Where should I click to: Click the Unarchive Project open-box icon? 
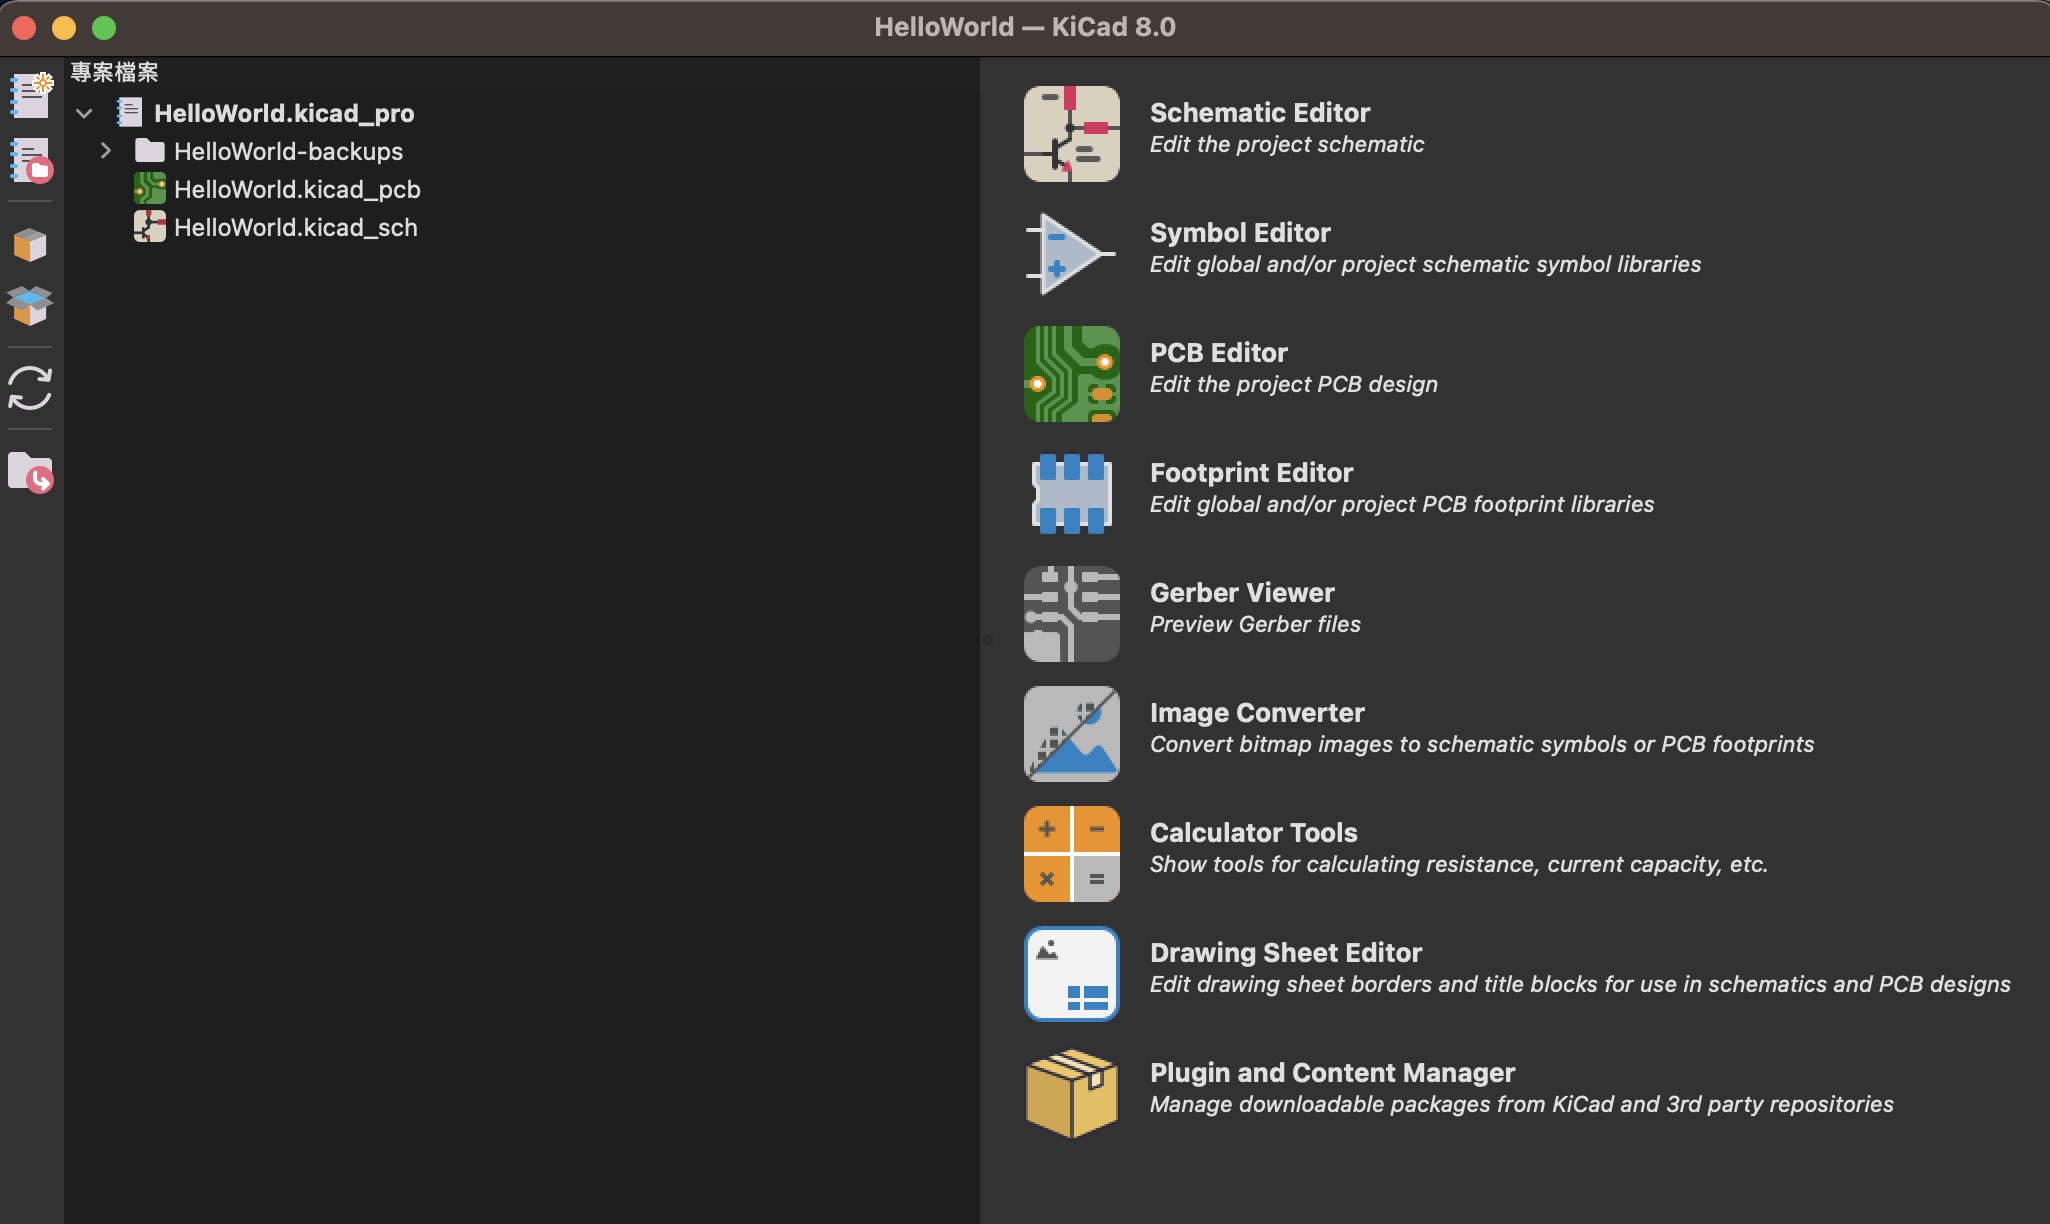[x=30, y=306]
